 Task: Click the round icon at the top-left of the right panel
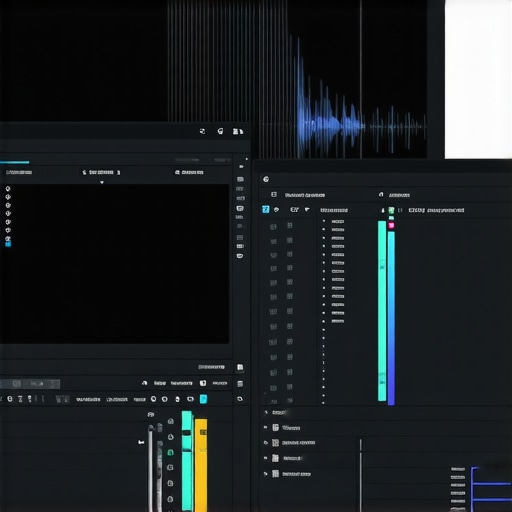(x=266, y=179)
